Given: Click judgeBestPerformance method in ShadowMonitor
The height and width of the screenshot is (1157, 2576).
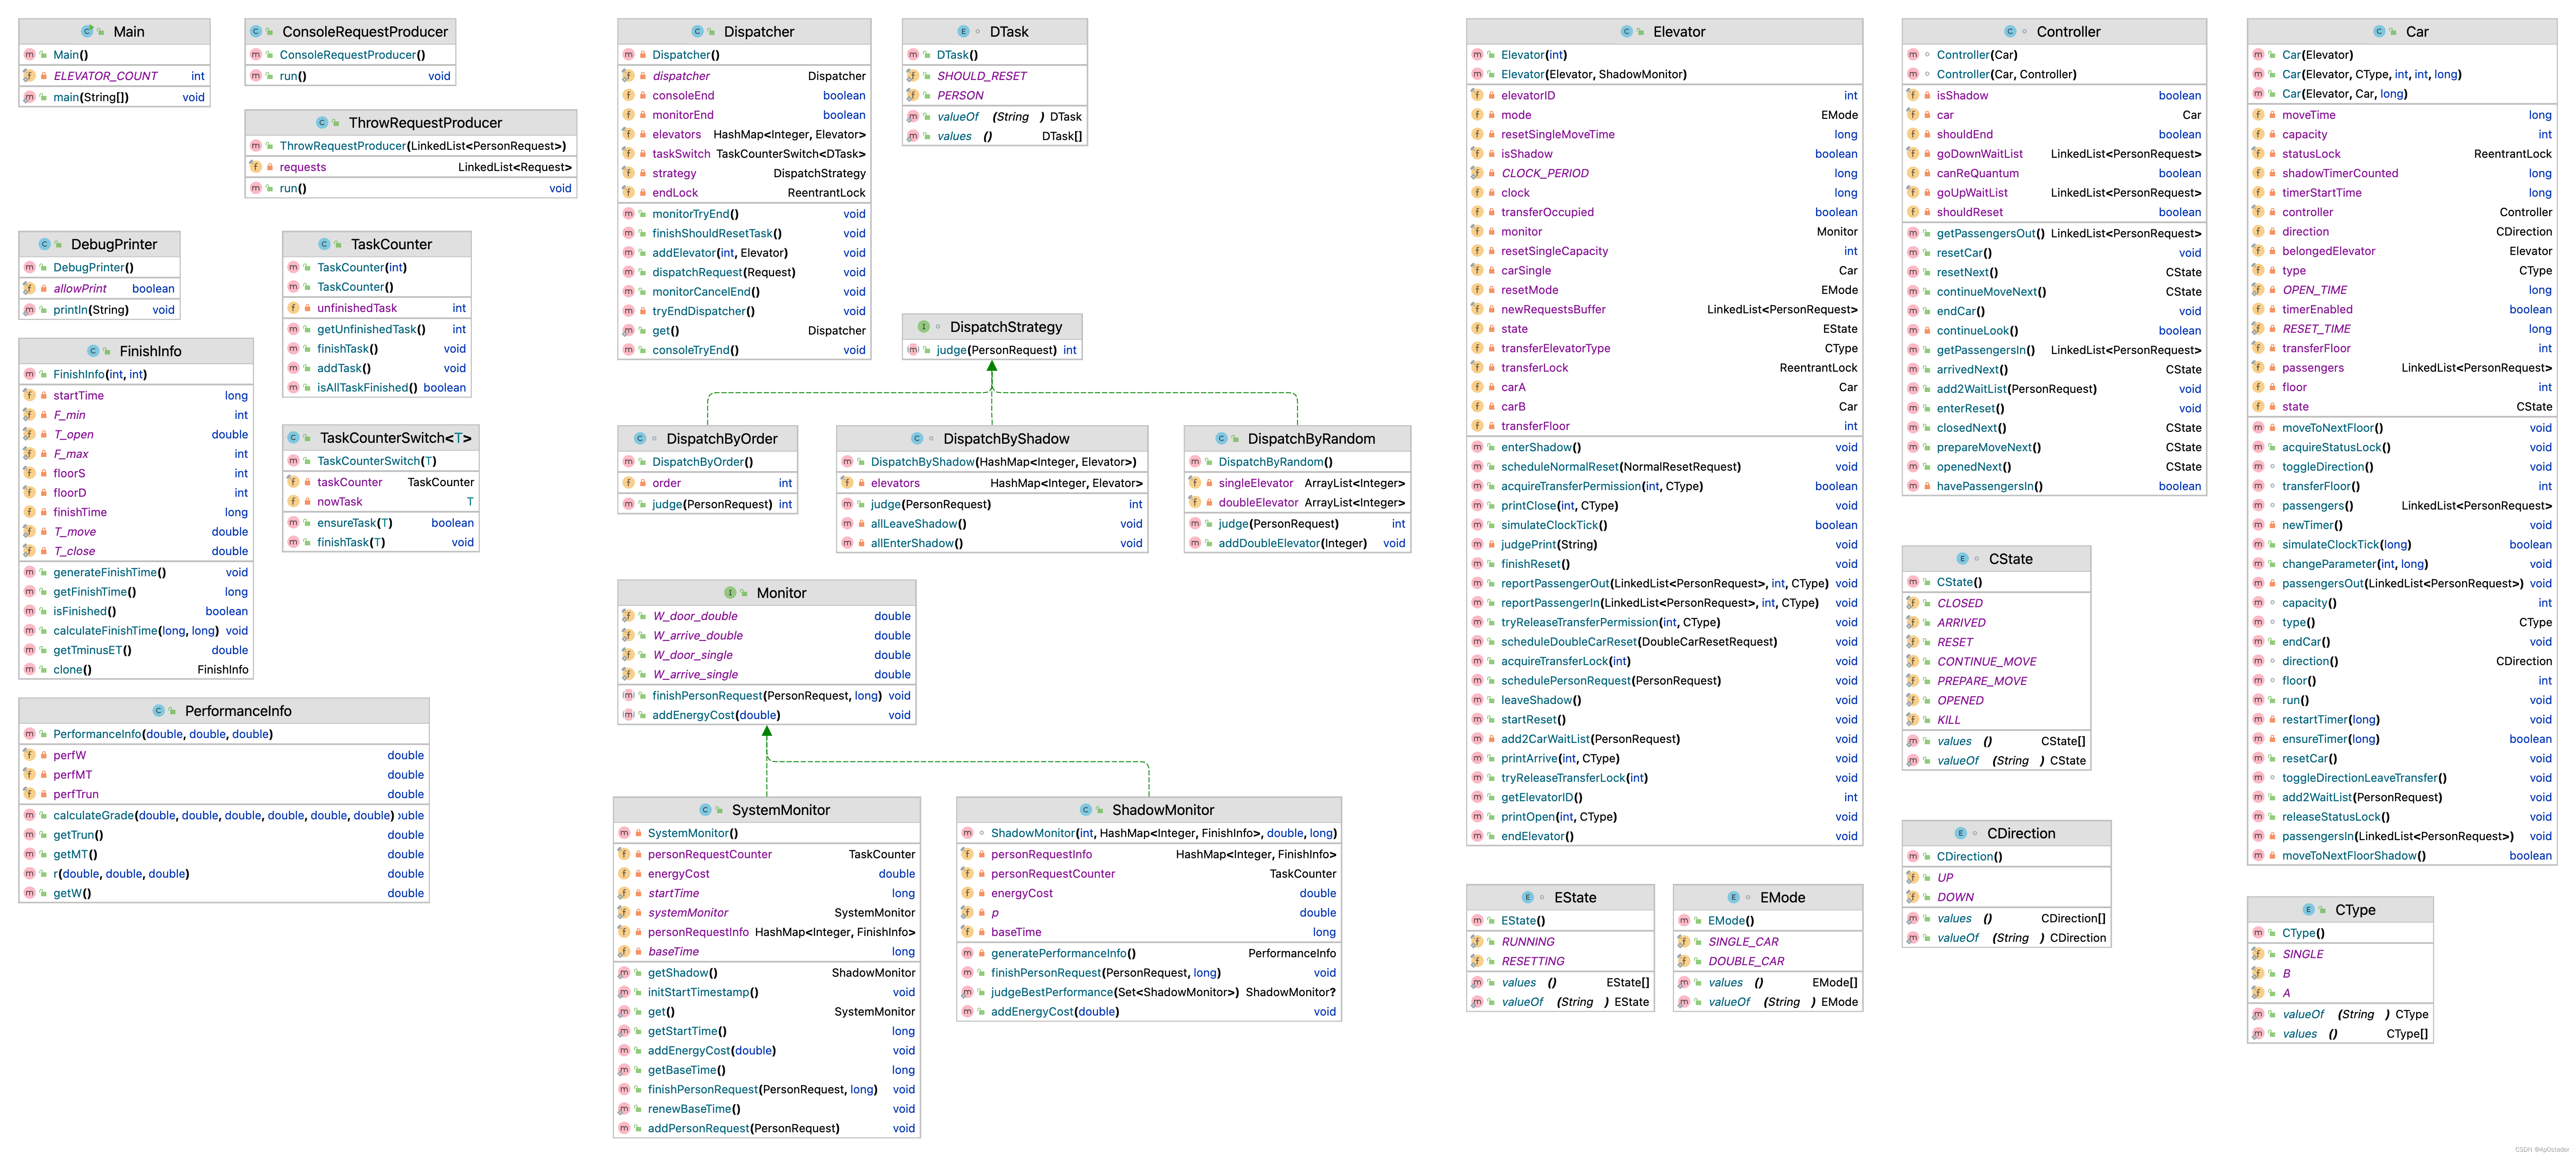Looking at the screenshot, I should click(x=1148, y=992).
